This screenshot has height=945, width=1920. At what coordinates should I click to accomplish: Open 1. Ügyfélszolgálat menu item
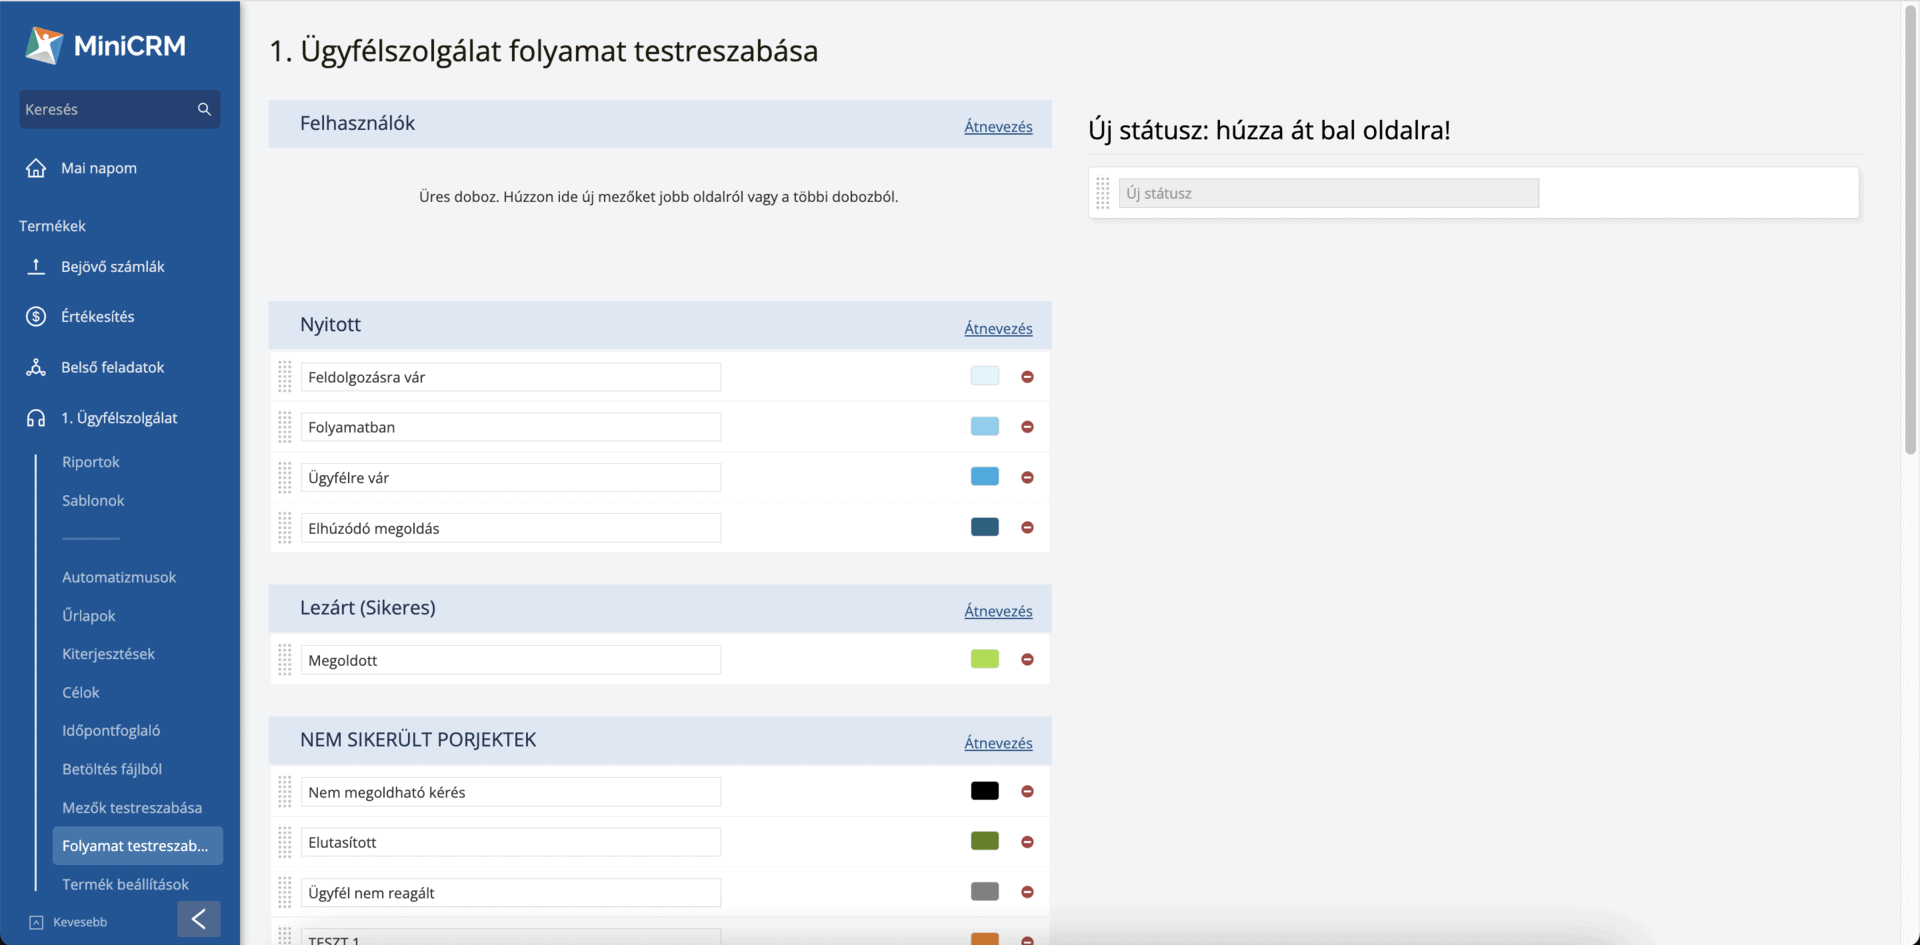tap(119, 418)
